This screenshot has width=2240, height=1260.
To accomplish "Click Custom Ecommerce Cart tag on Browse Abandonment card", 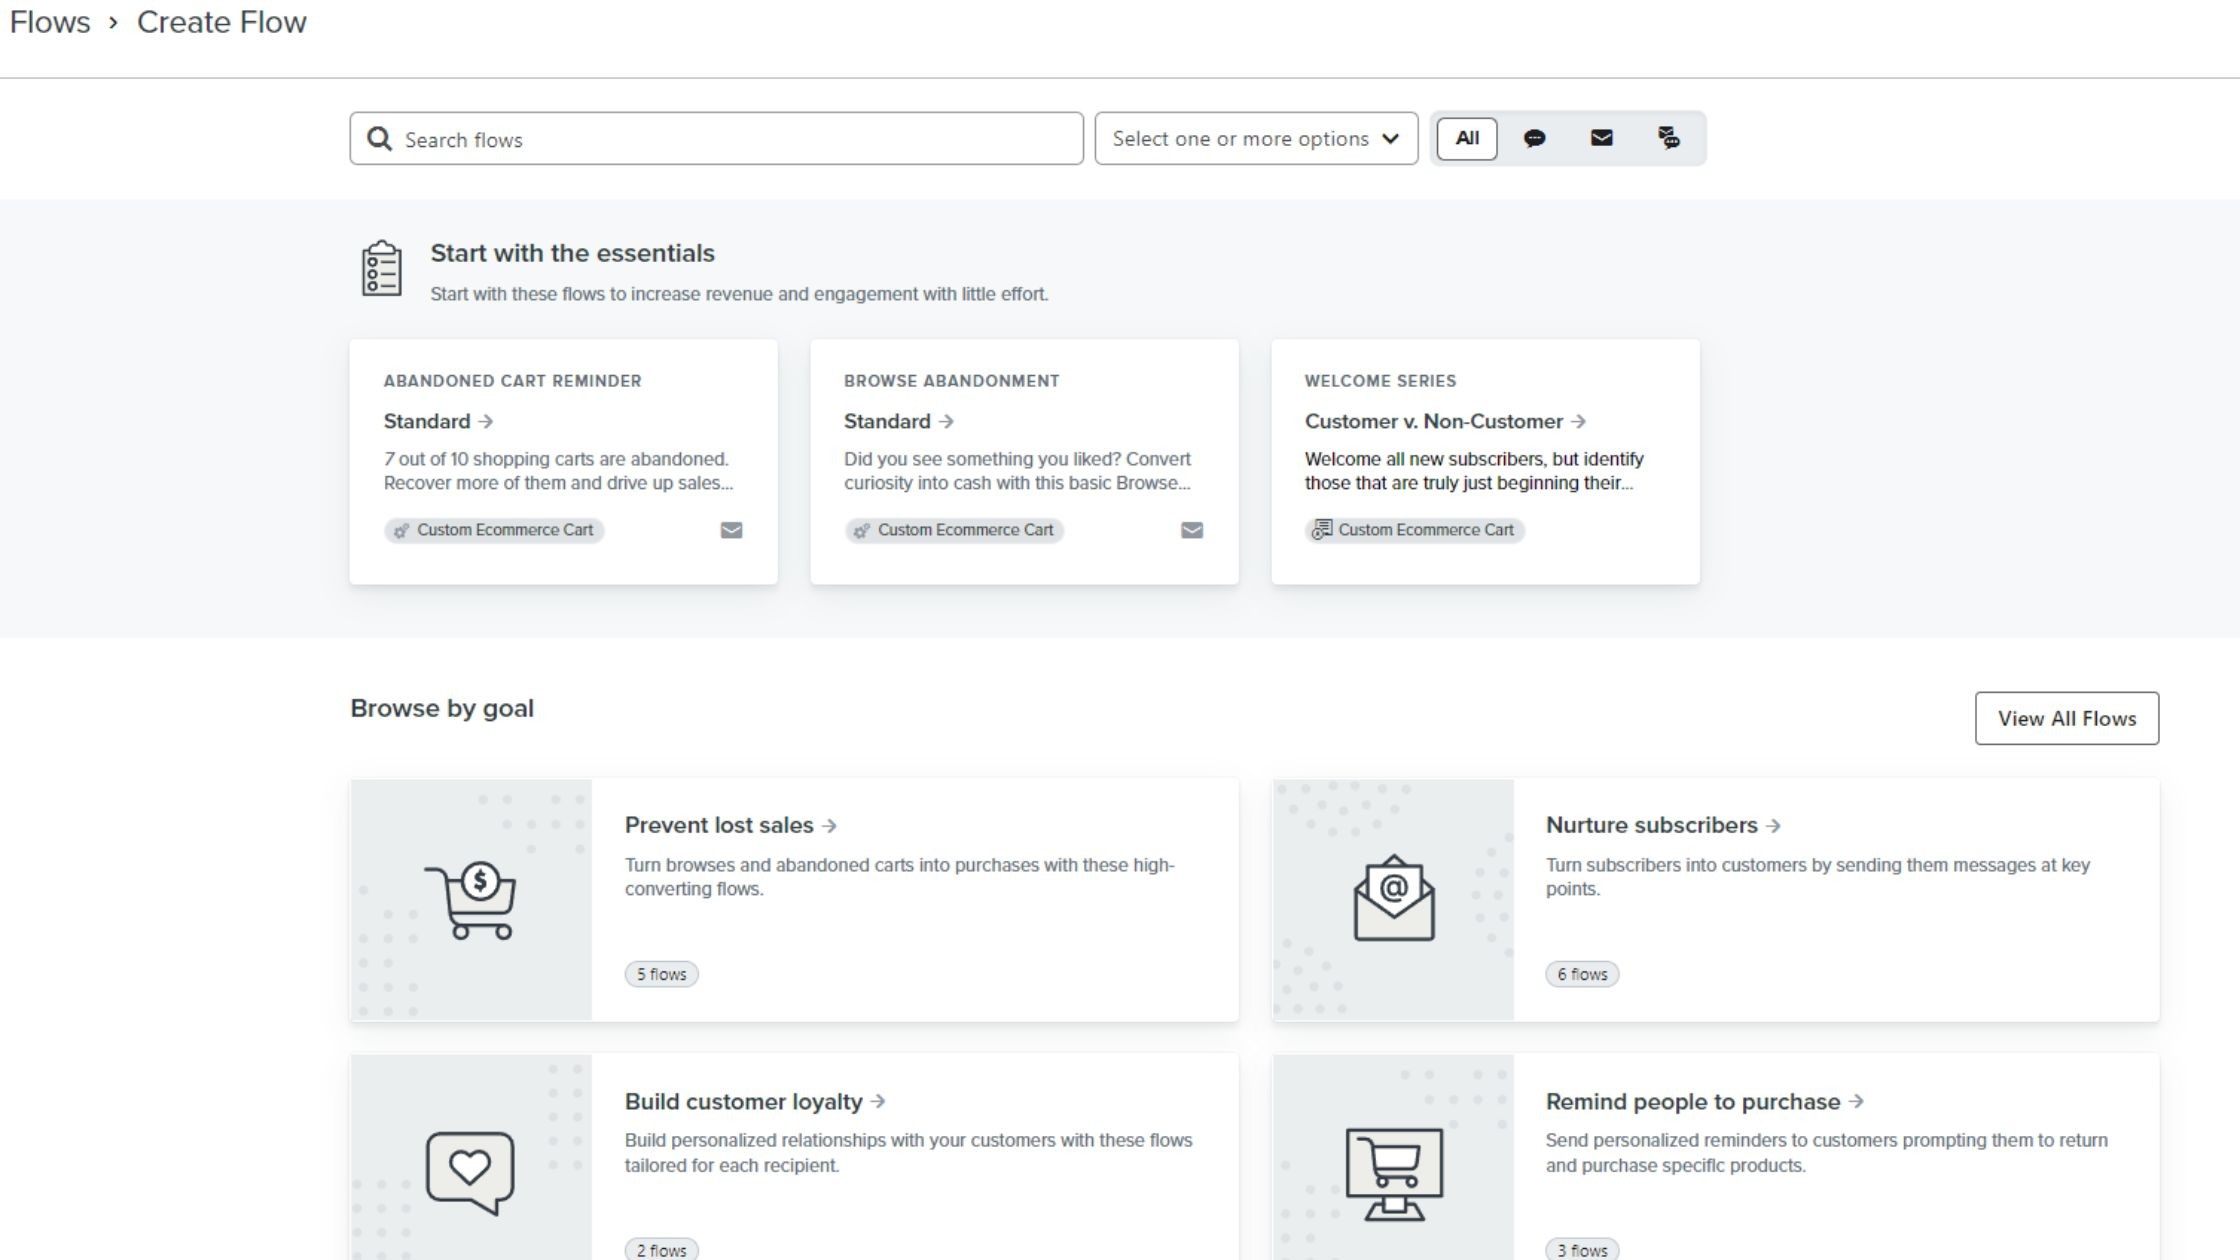I will (954, 530).
